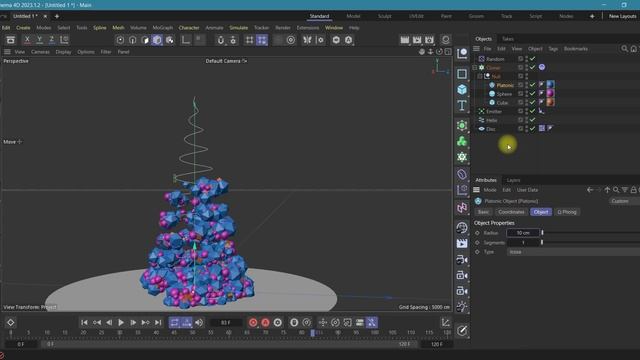Go to start of timeline
This screenshot has width=640, height=360.
84,322
